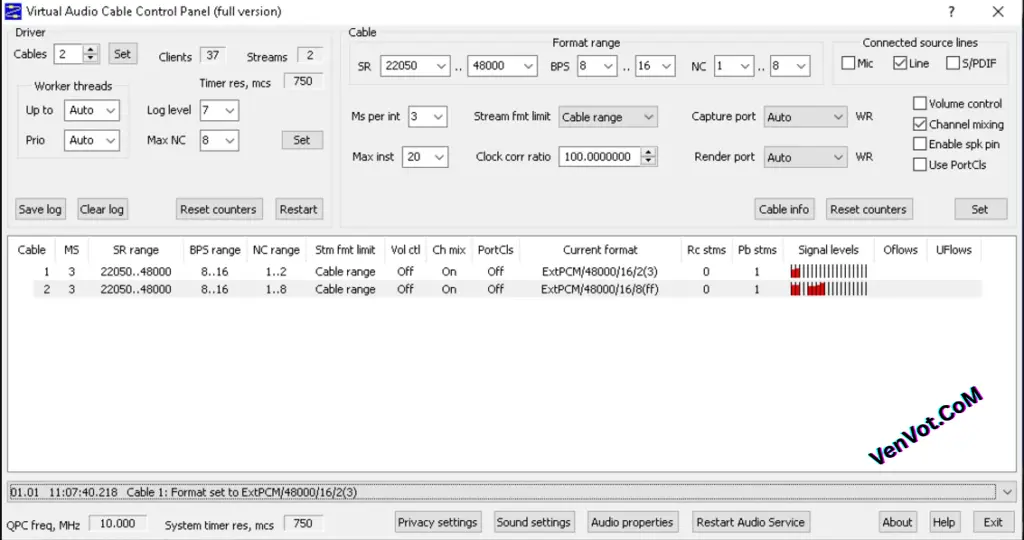The height and width of the screenshot is (540, 1024).
Task: Enable the S/PDIF source line checkbox
Action: (x=953, y=63)
